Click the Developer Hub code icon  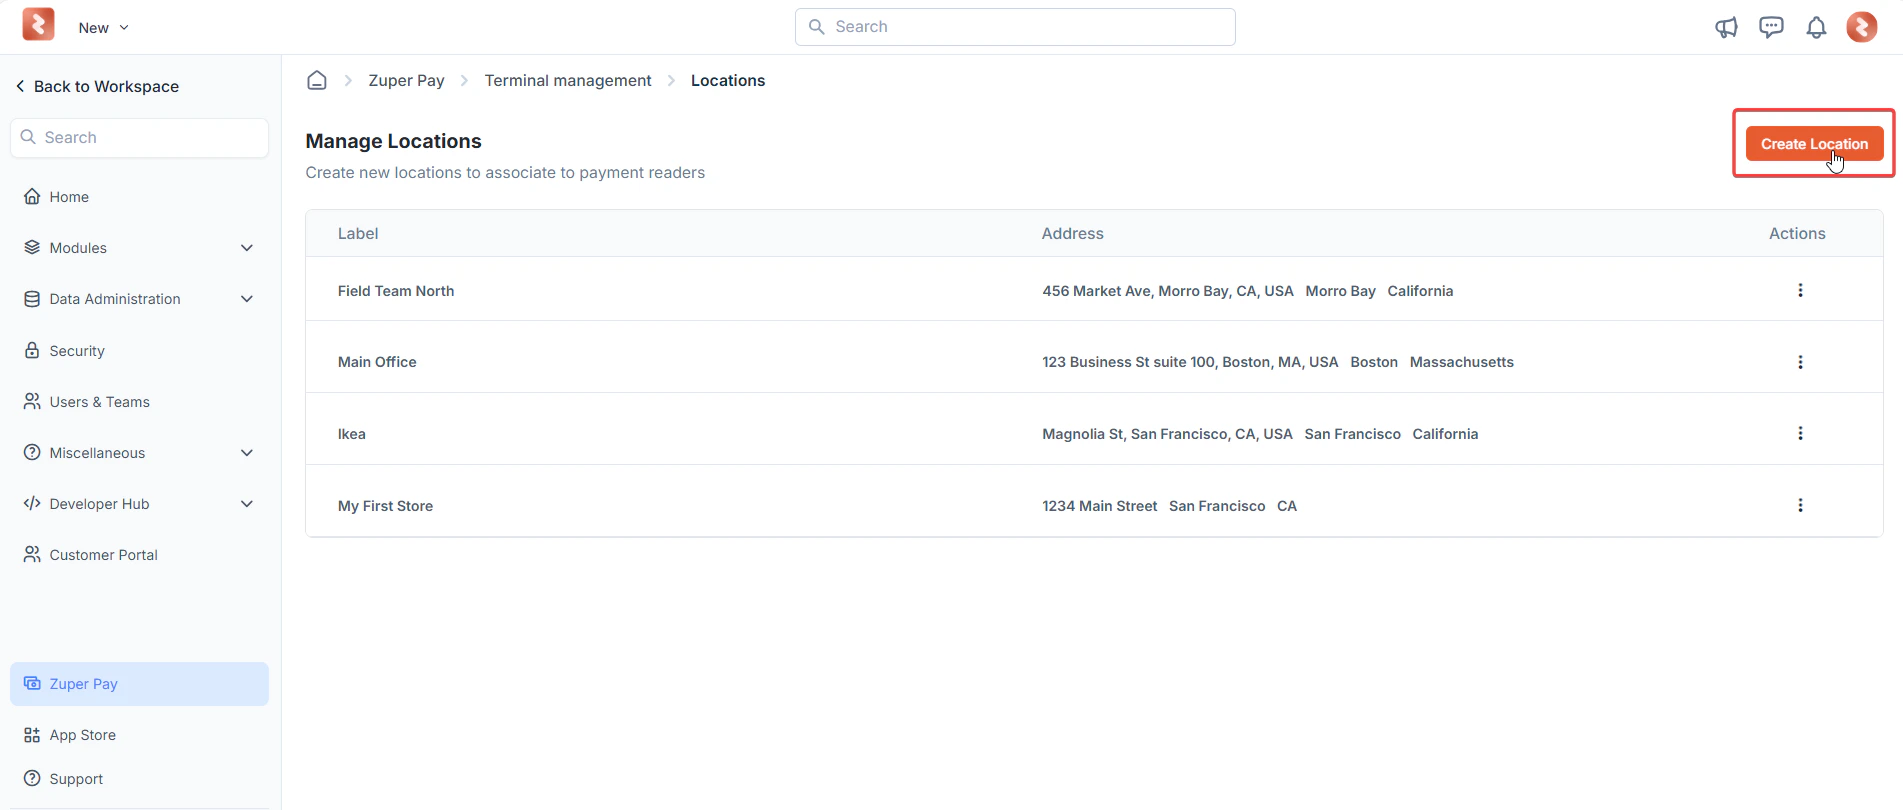32,504
